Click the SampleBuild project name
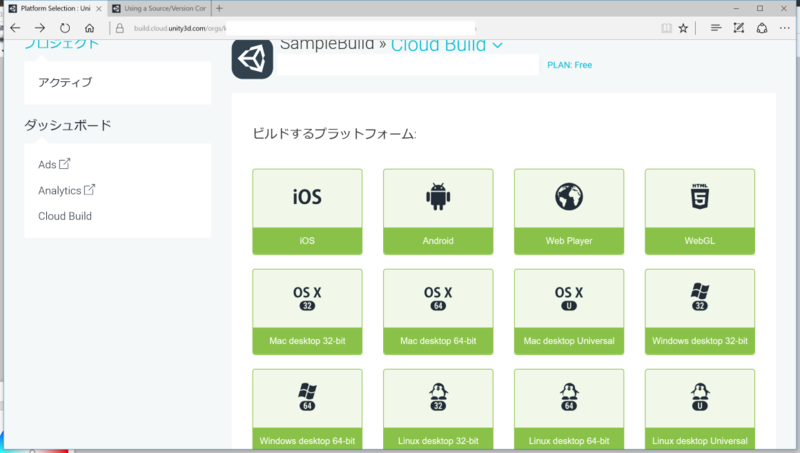The width and height of the screenshot is (800, 453). (327, 45)
